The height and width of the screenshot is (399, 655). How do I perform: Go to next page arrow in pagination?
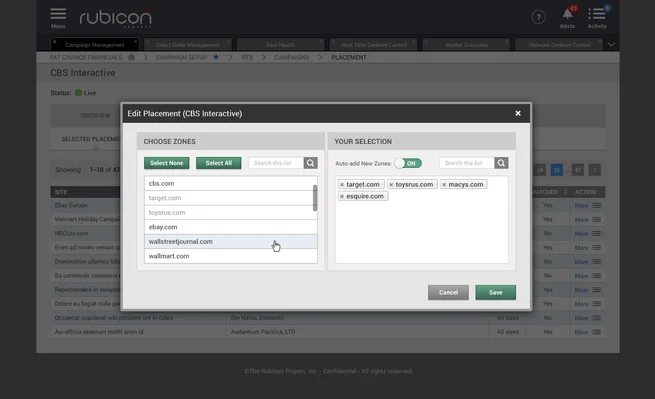(x=594, y=170)
